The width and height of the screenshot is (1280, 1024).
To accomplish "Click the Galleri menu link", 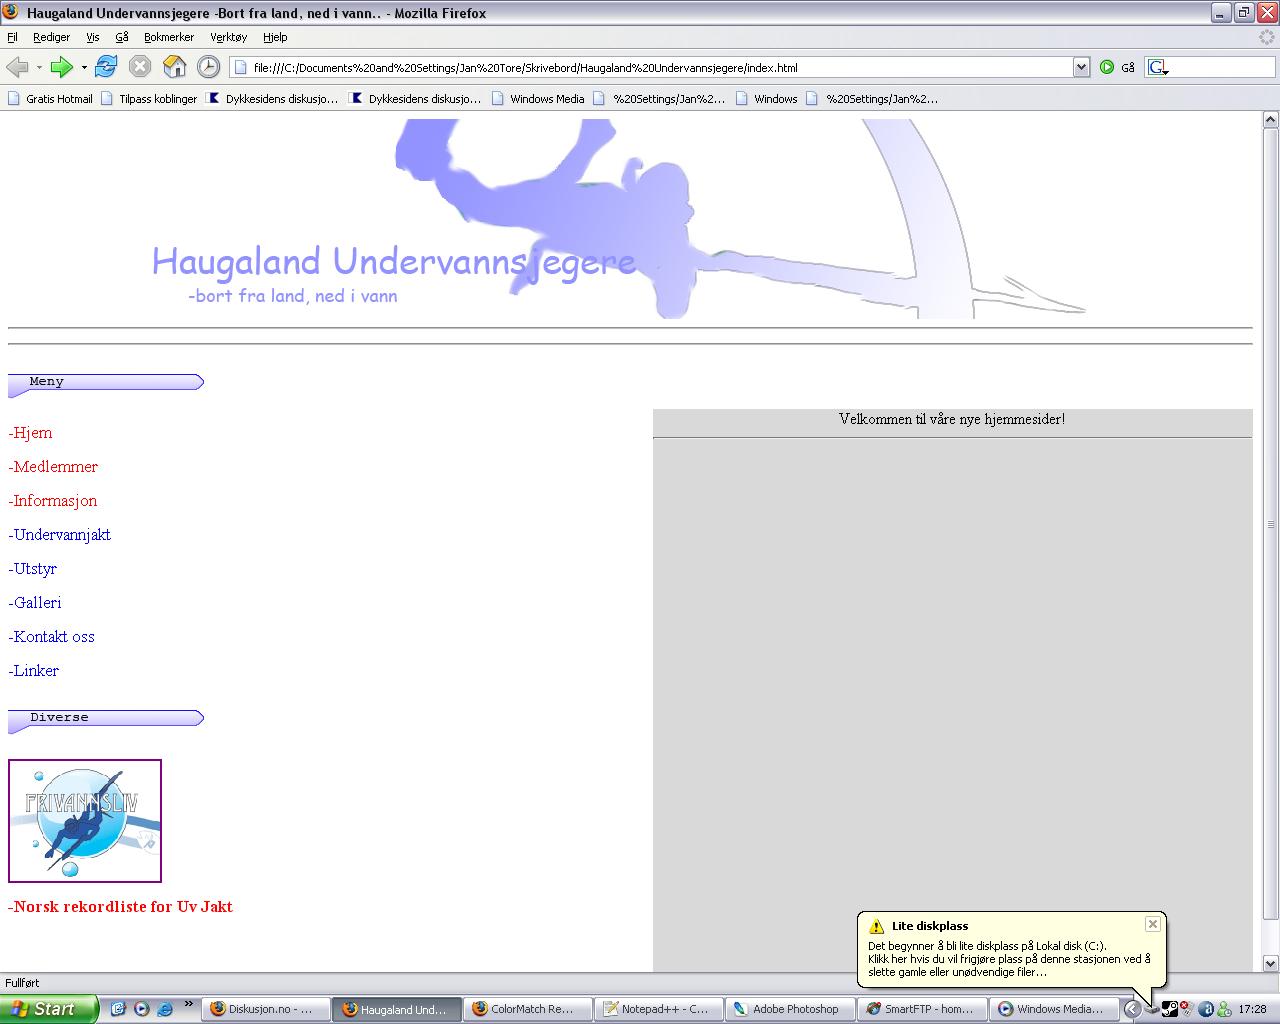I will click(37, 603).
